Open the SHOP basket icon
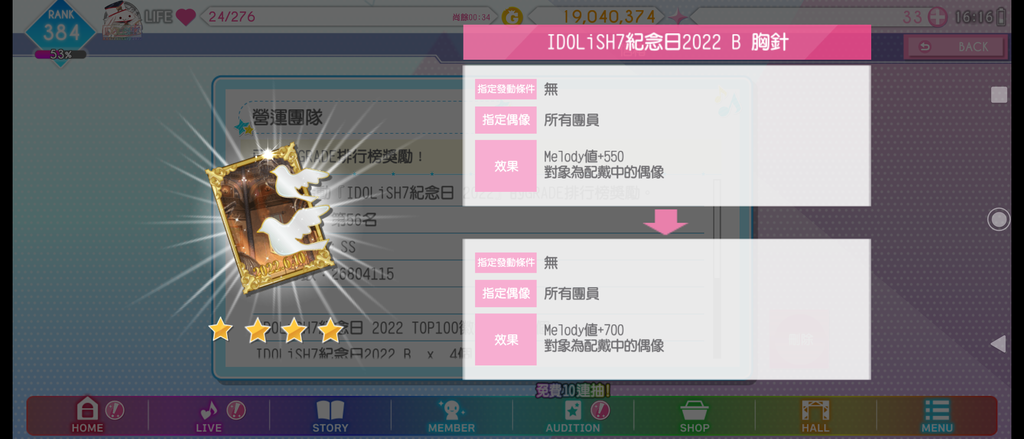This screenshot has width=1024, height=439. [694, 411]
